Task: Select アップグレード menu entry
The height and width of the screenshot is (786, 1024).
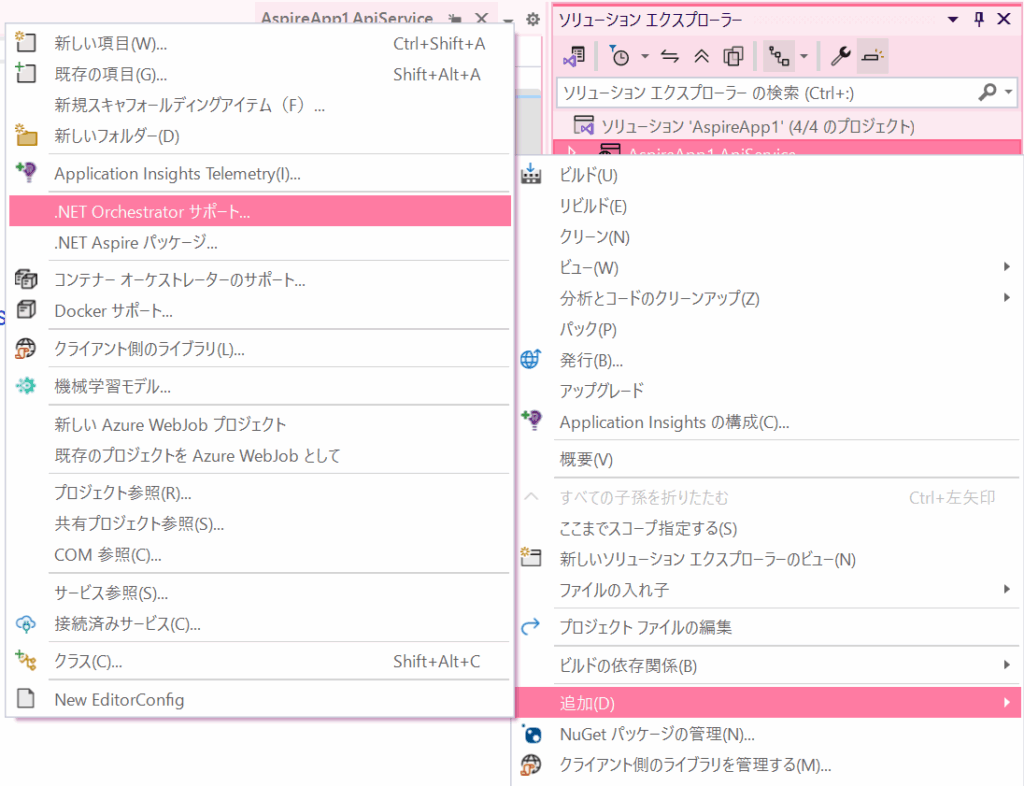Action: pyautogui.click(x=767, y=390)
